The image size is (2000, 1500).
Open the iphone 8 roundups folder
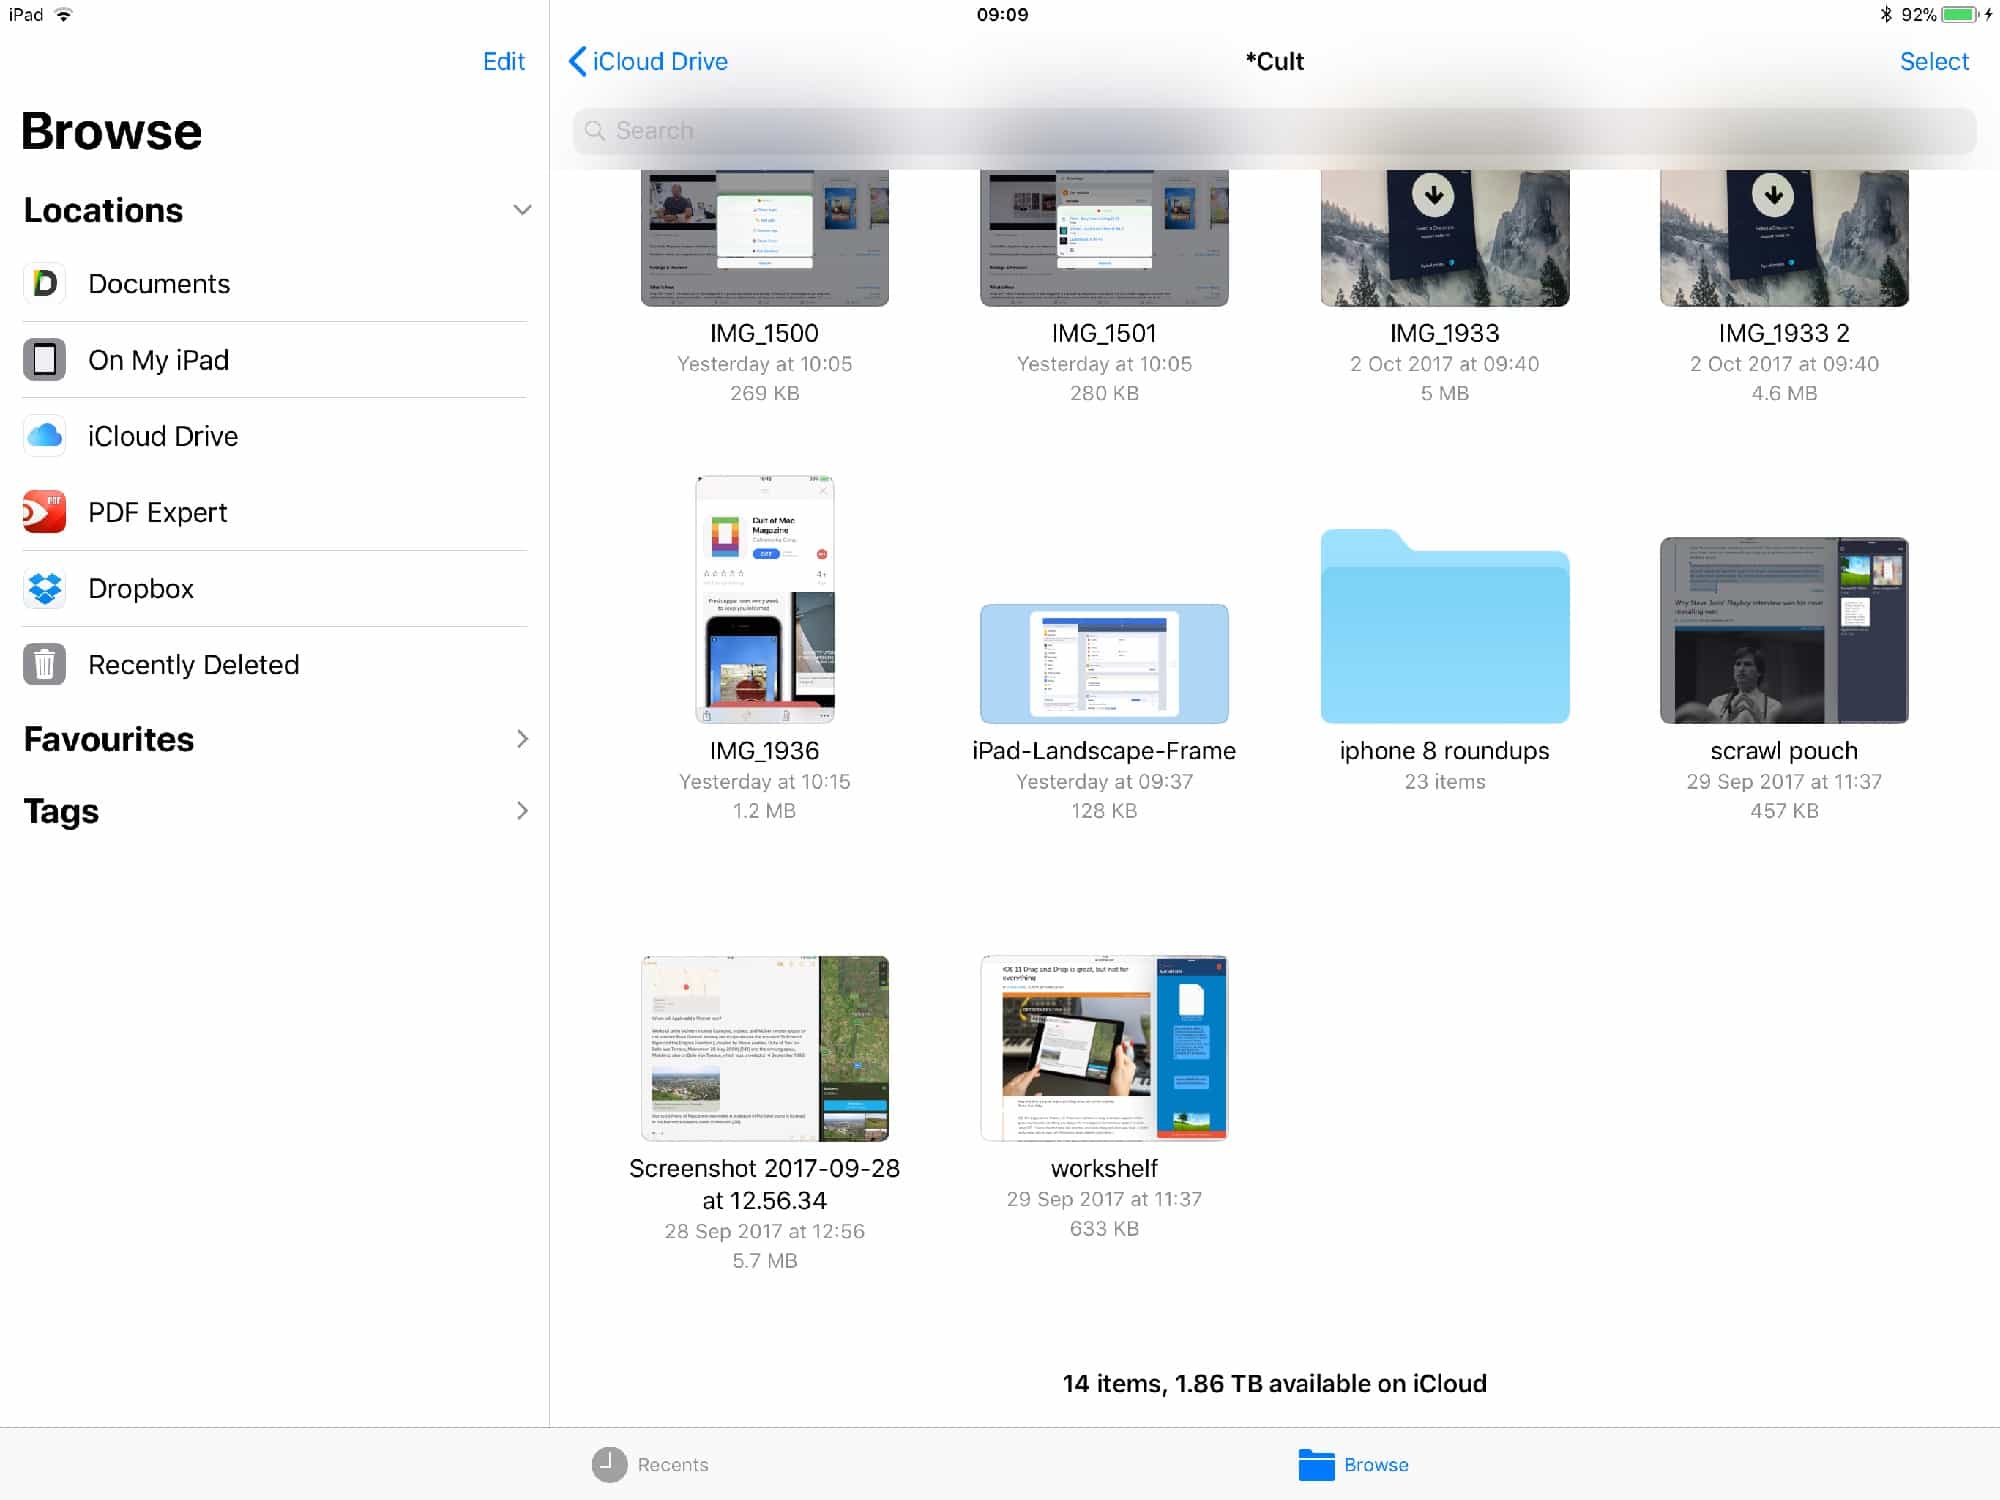click(x=1444, y=630)
